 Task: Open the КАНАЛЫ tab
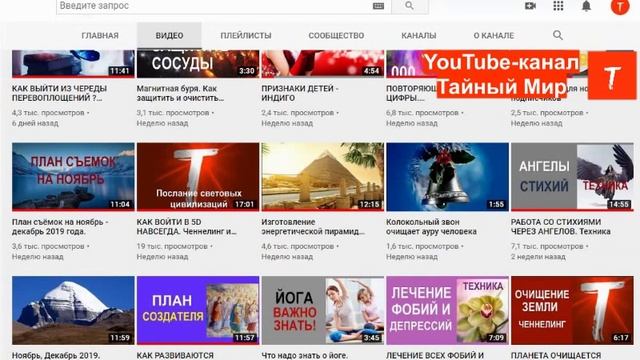pyautogui.click(x=419, y=36)
